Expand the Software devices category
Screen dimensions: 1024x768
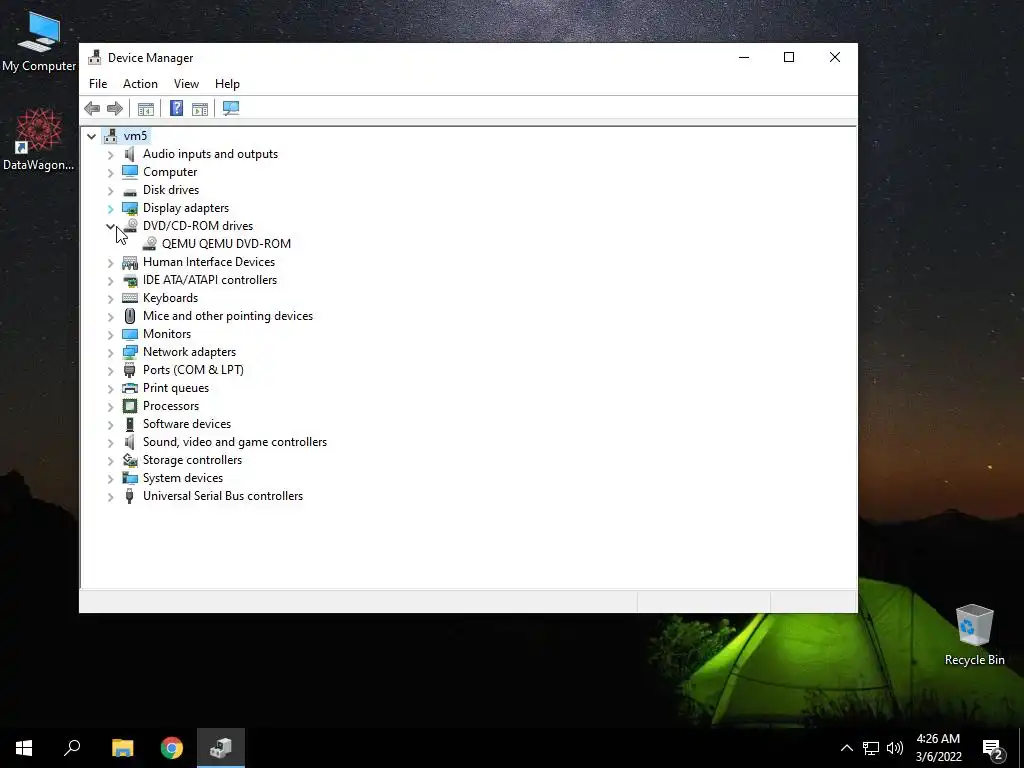point(110,424)
